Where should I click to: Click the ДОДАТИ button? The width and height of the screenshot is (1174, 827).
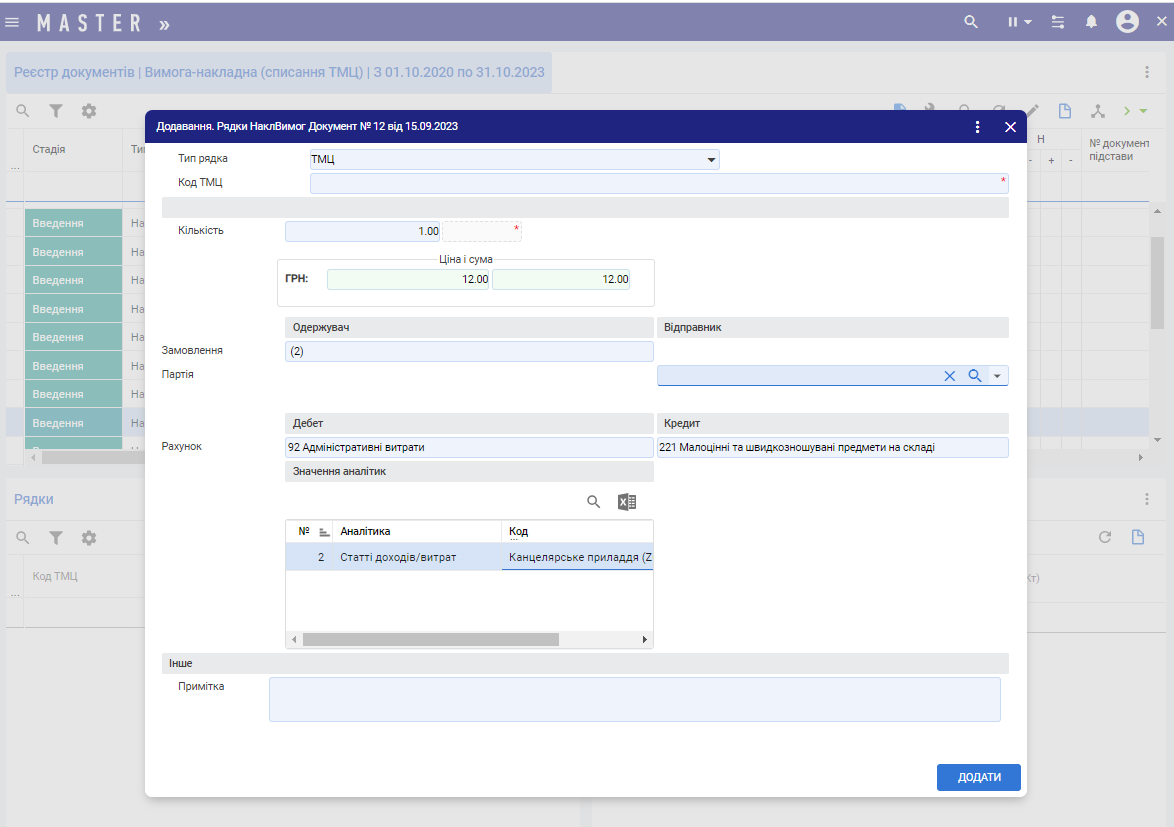[x=978, y=777]
